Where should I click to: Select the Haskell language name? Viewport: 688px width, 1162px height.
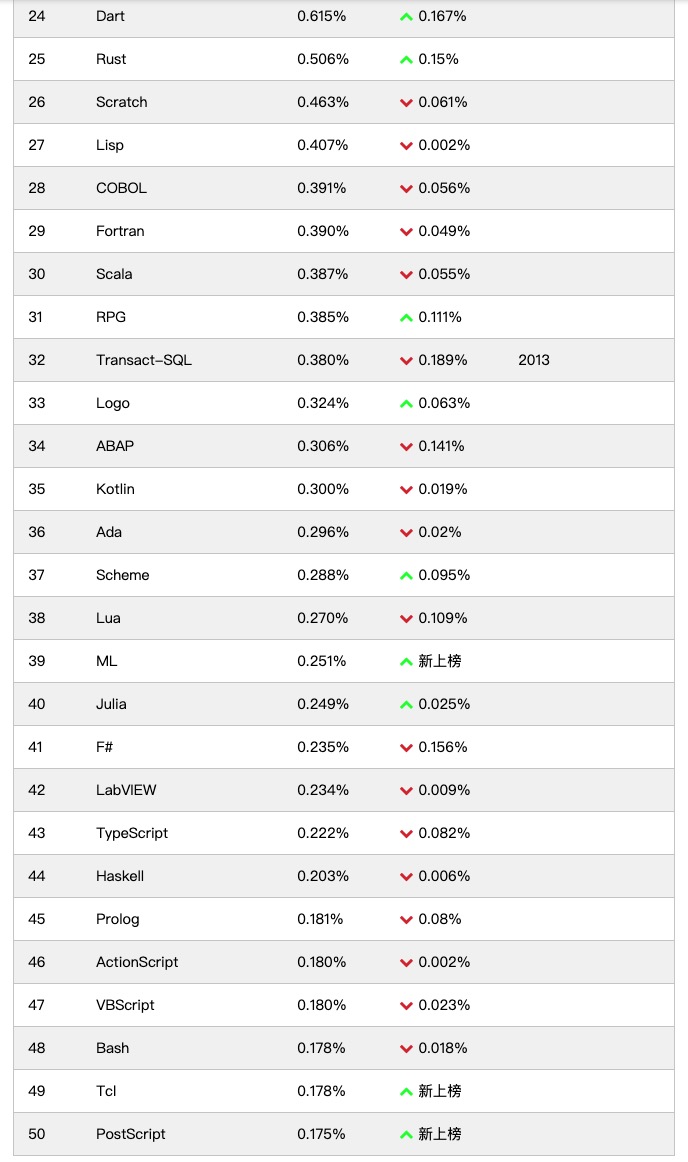click(x=120, y=876)
